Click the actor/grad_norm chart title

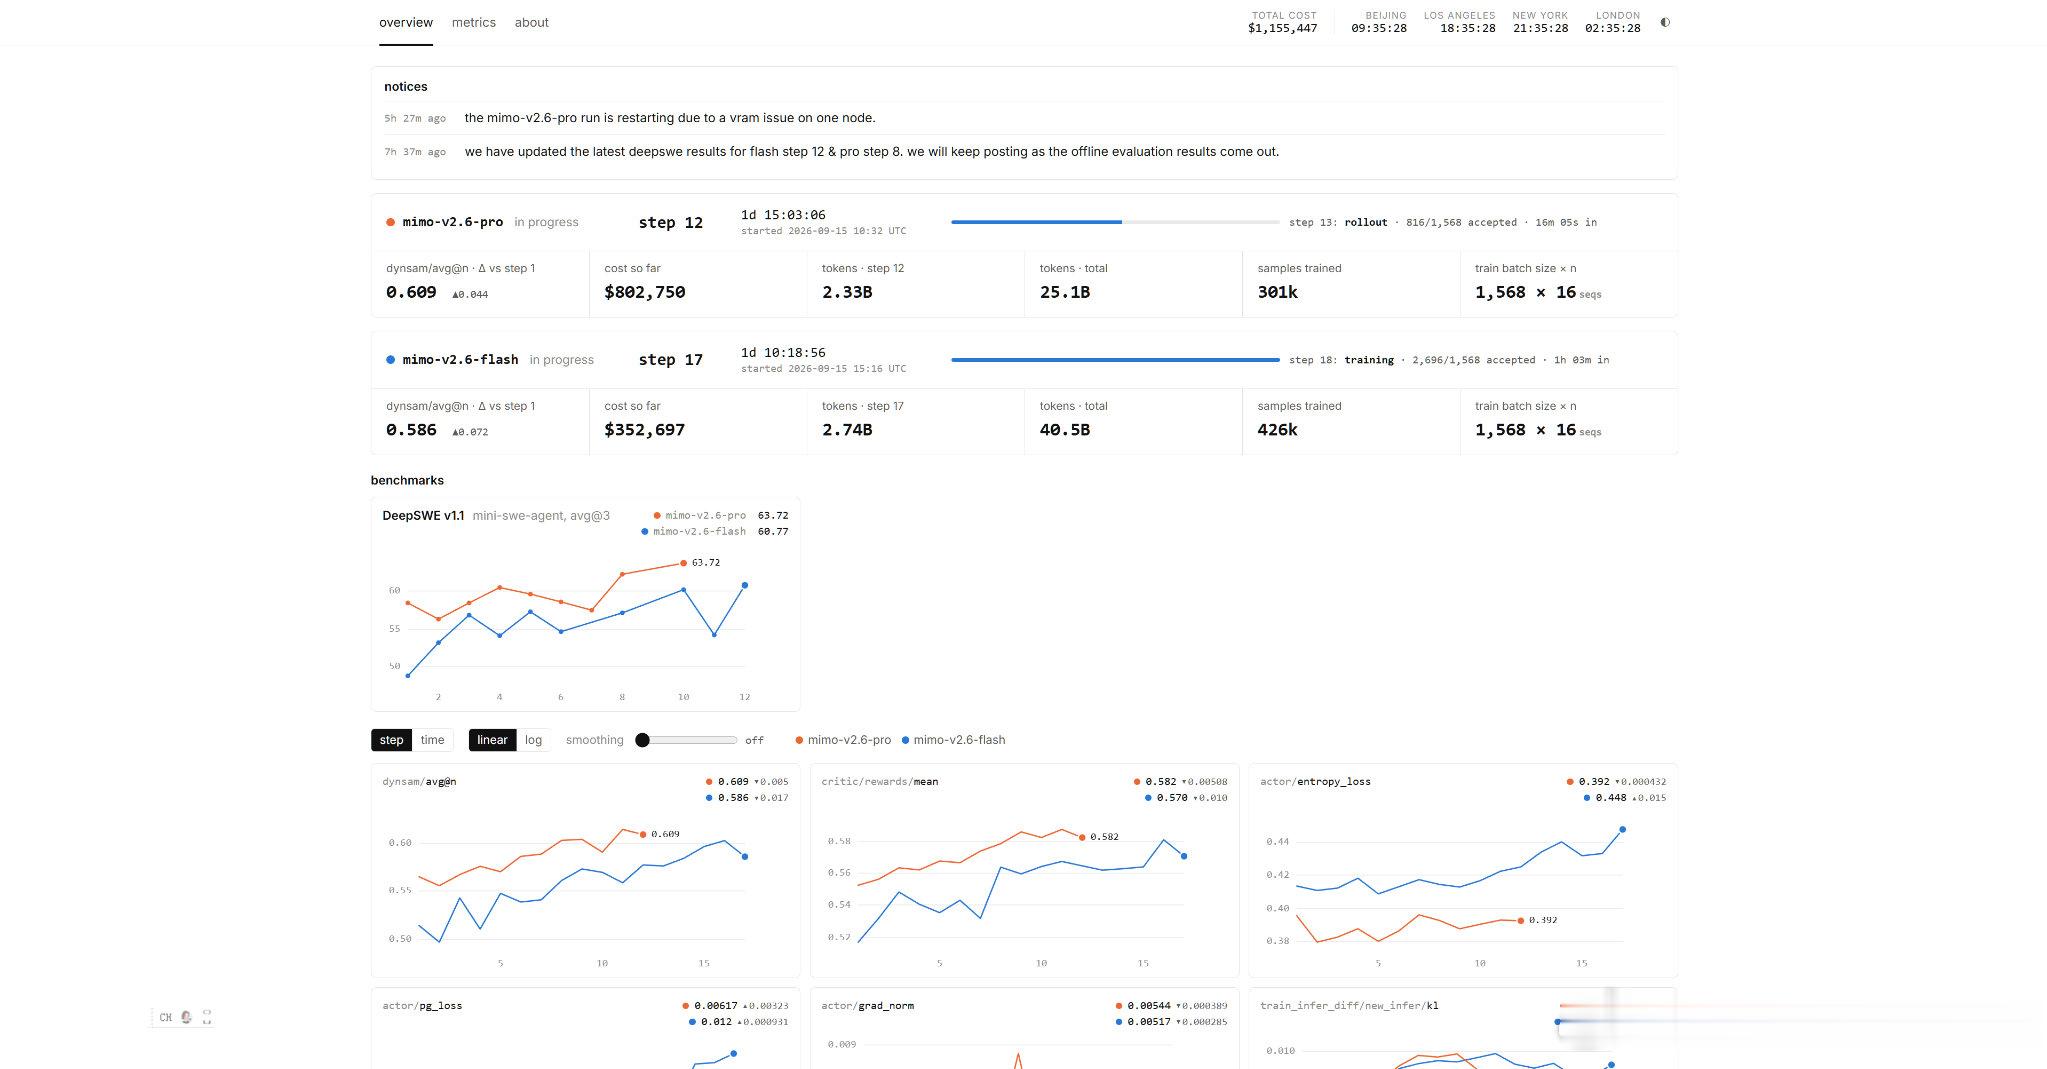pyautogui.click(x=867, y=1006)
